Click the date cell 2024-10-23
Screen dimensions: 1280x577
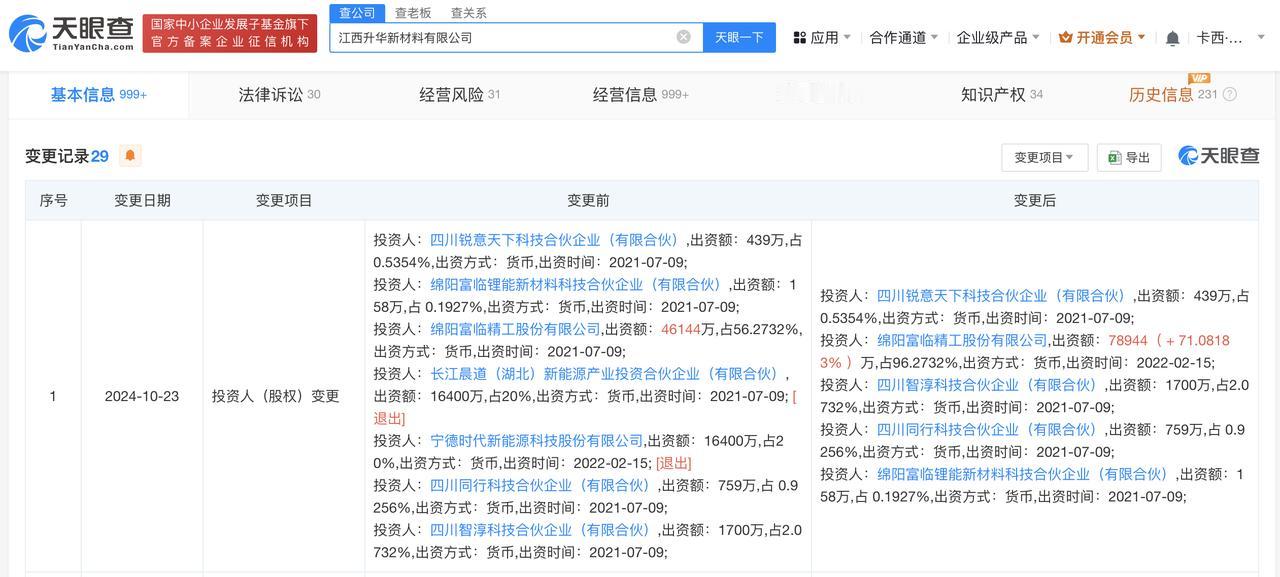pyautogui.click(x=142, y=396)
